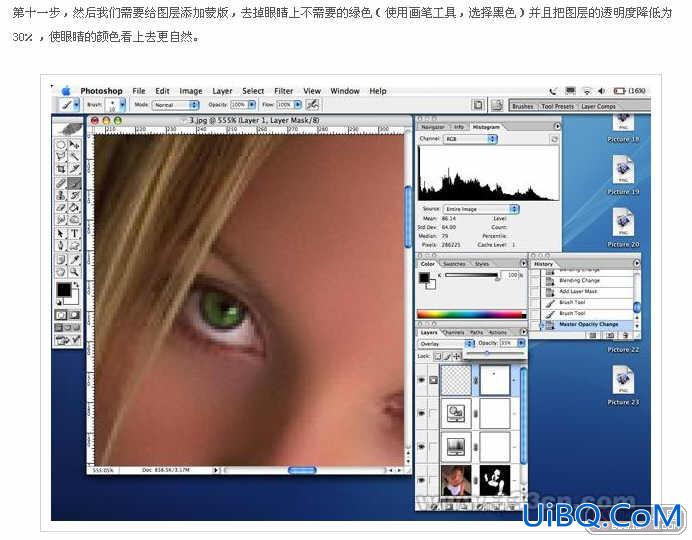Open layer blend mode Overlay dropdown

point(446,343)
